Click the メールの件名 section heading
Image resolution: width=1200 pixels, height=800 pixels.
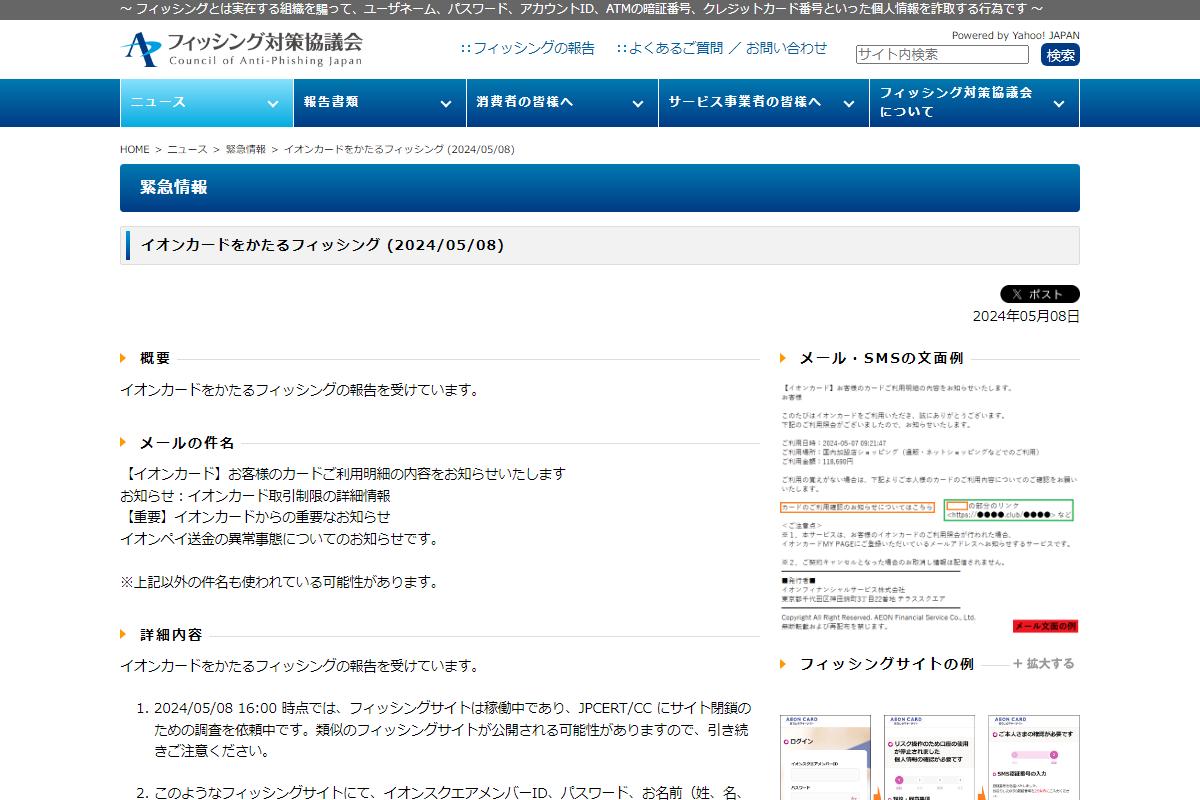187,442
